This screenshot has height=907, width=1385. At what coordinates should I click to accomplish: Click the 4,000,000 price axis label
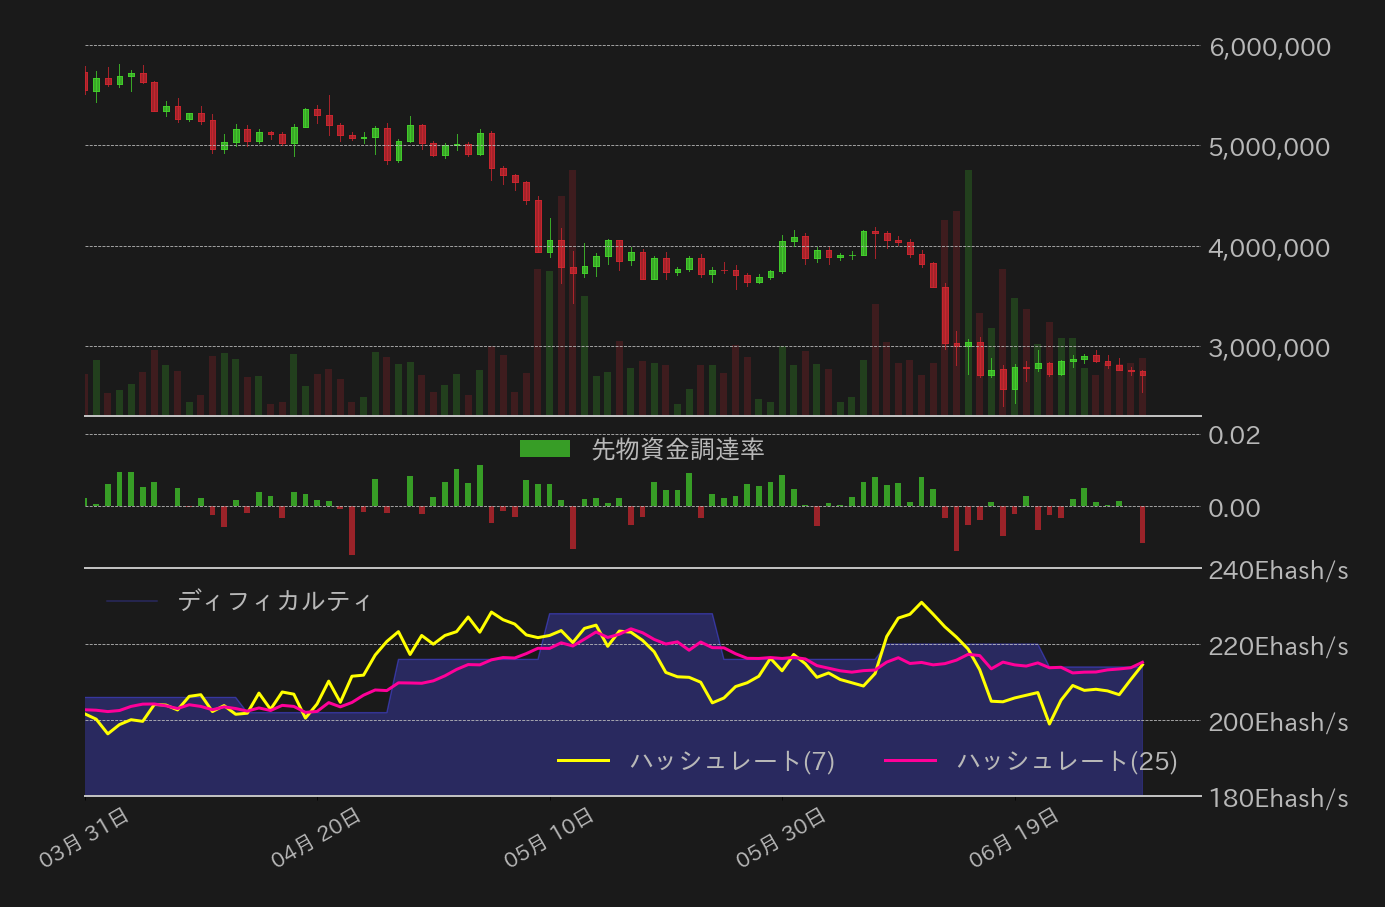tap(1270, 247)
